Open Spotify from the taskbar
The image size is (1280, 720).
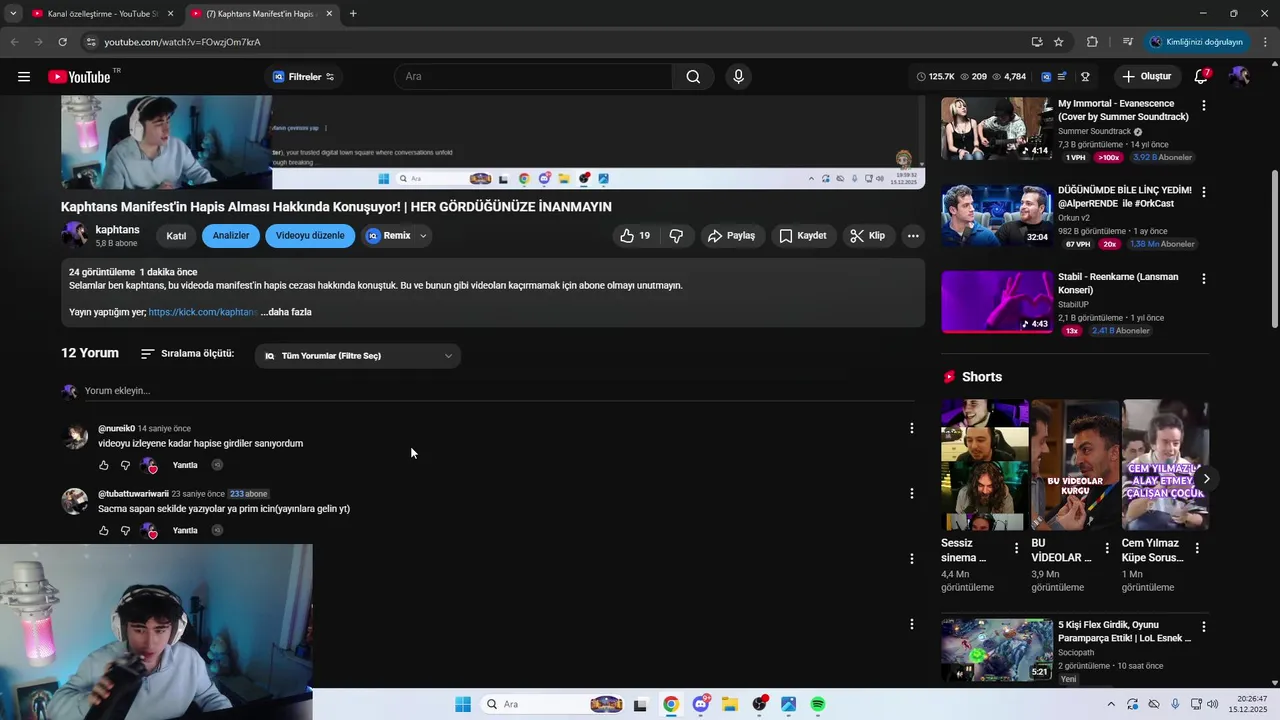click(818, 704)
